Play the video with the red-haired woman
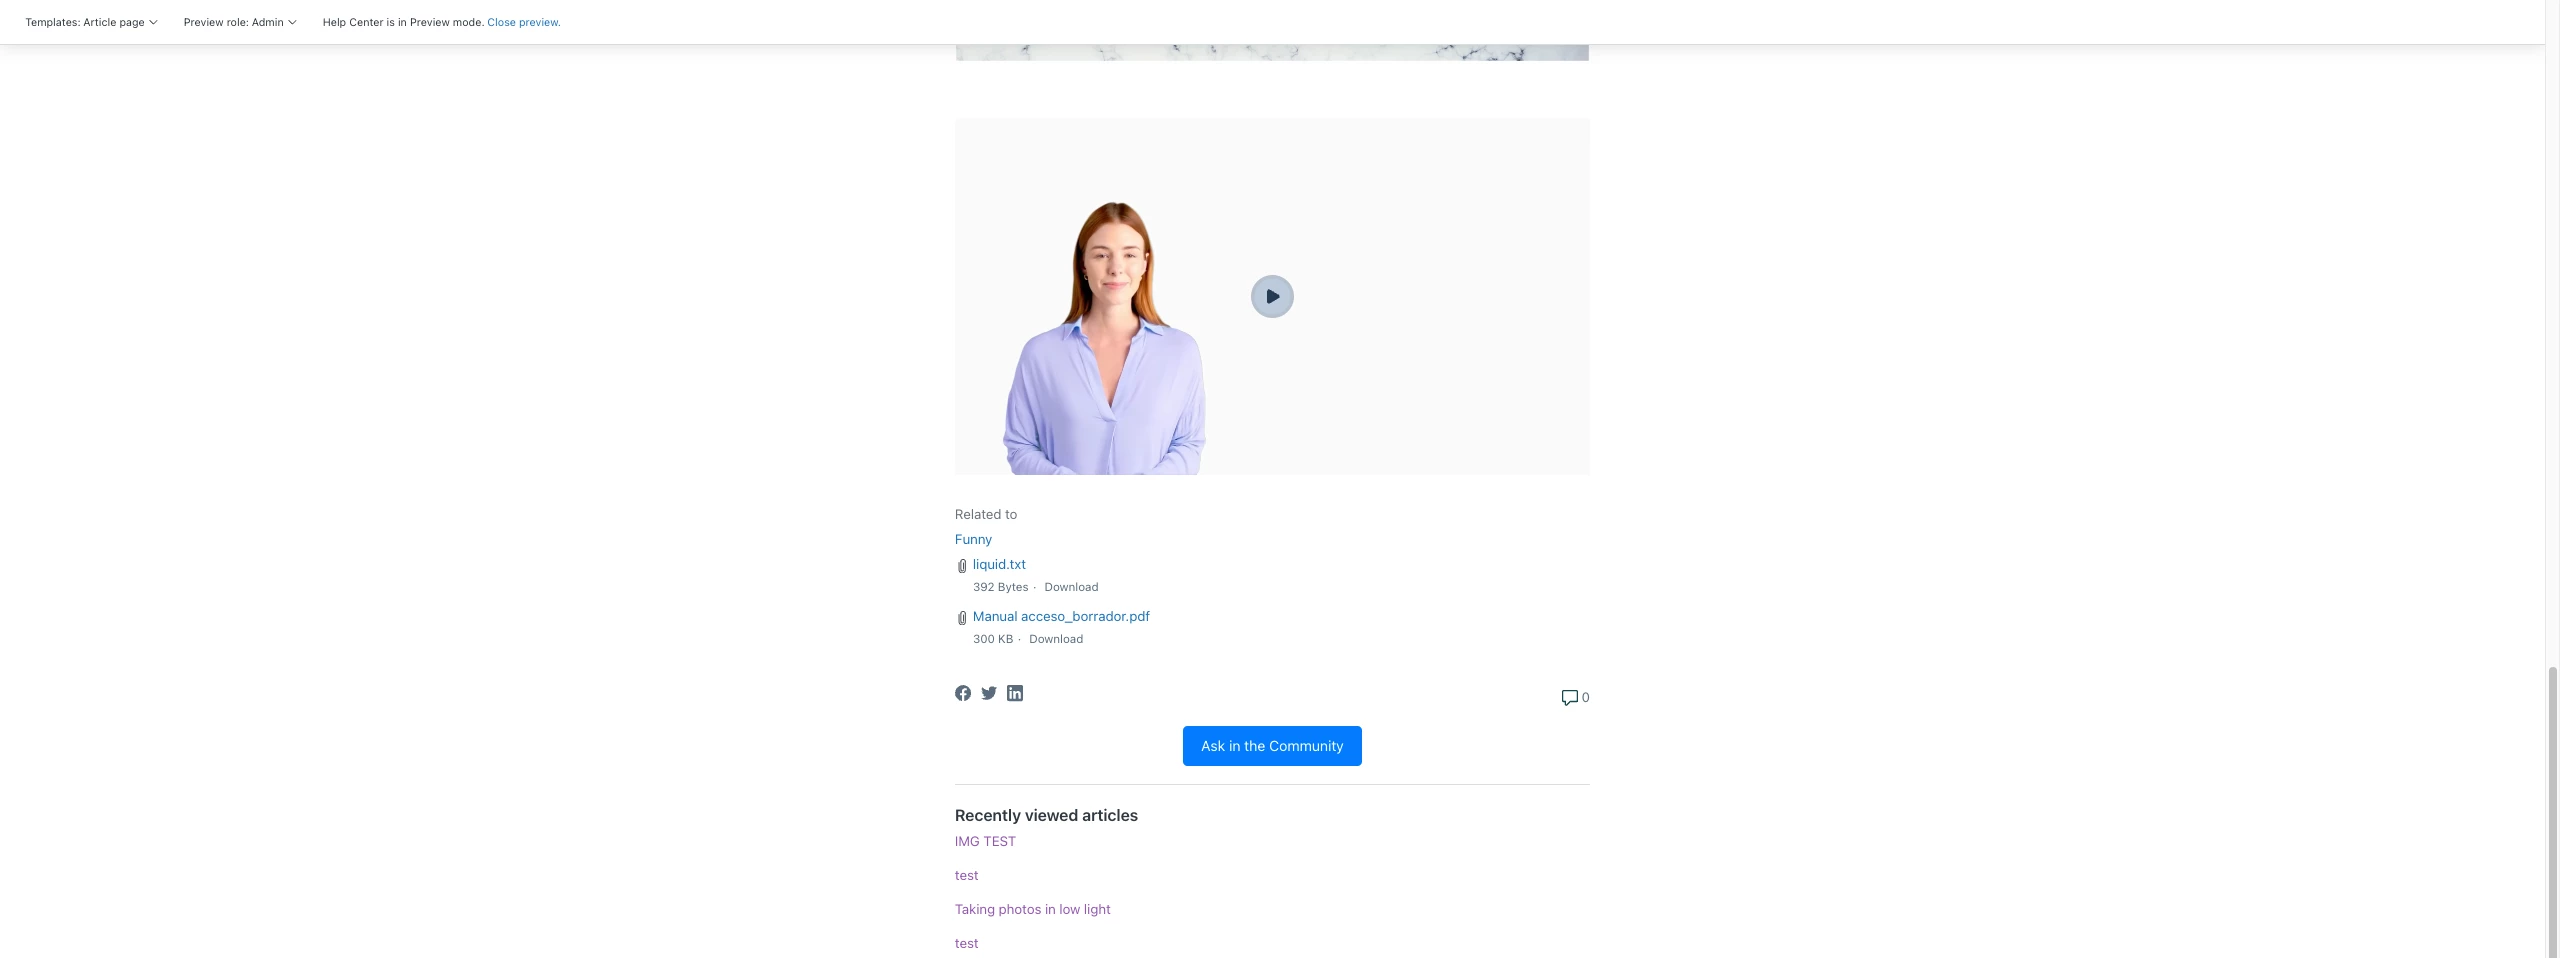 tap(1272, 296)
